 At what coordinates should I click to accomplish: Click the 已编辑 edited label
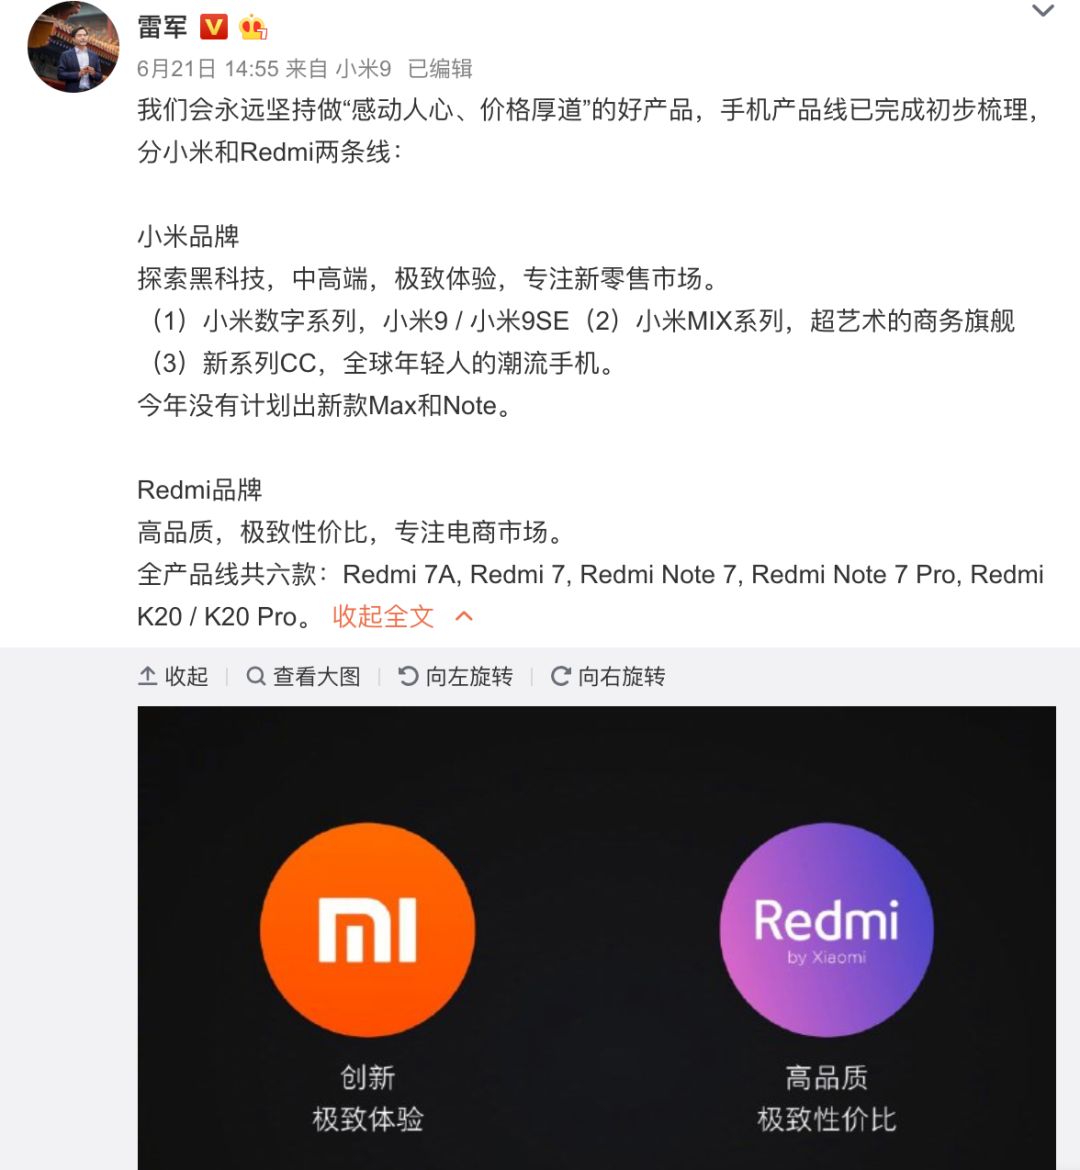click(x=440, y=69)
